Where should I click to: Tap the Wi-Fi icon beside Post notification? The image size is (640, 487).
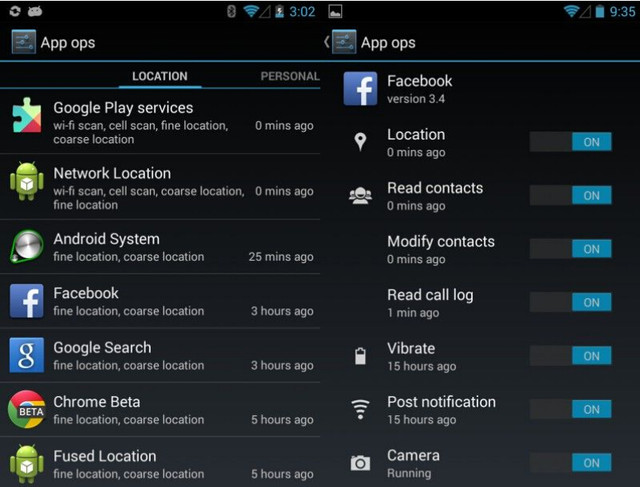[360, 409]
